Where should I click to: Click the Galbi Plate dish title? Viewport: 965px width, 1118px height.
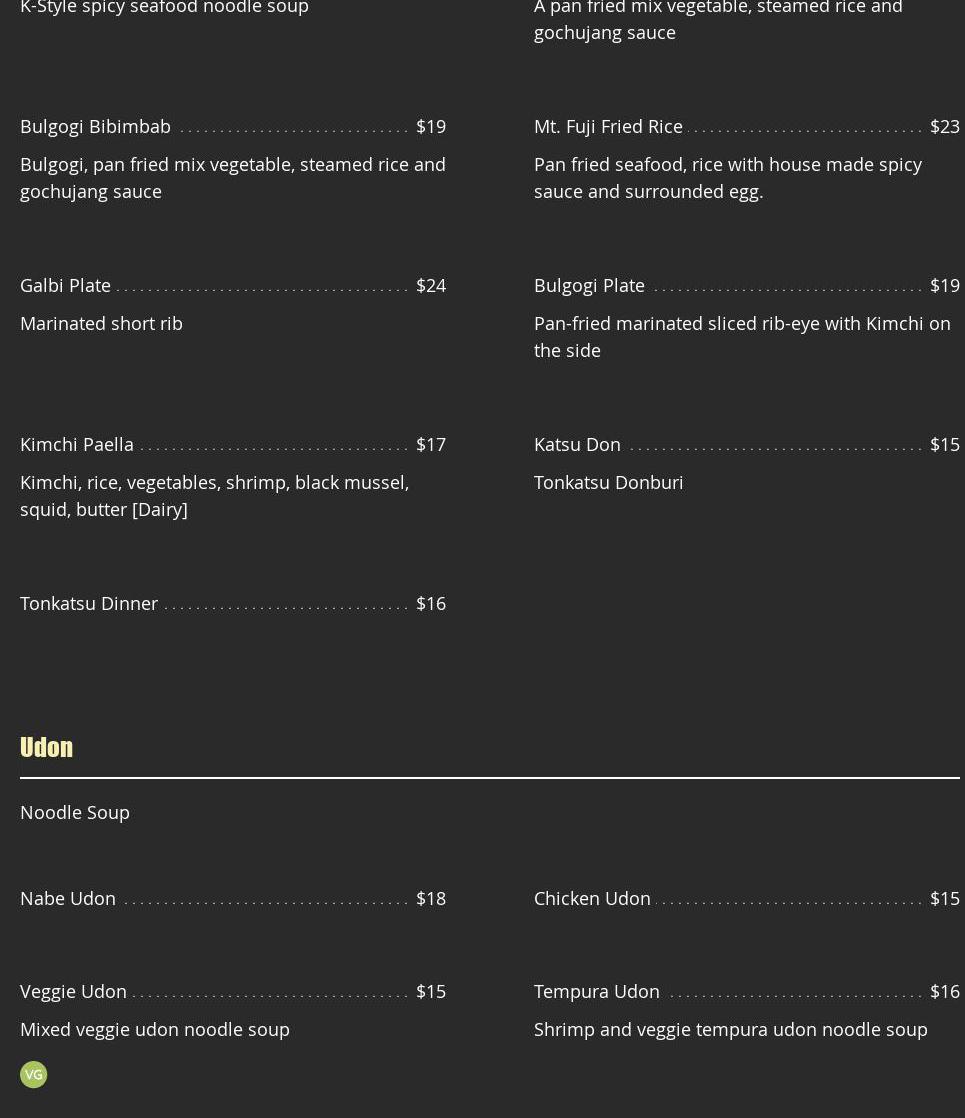coord(65,285)
